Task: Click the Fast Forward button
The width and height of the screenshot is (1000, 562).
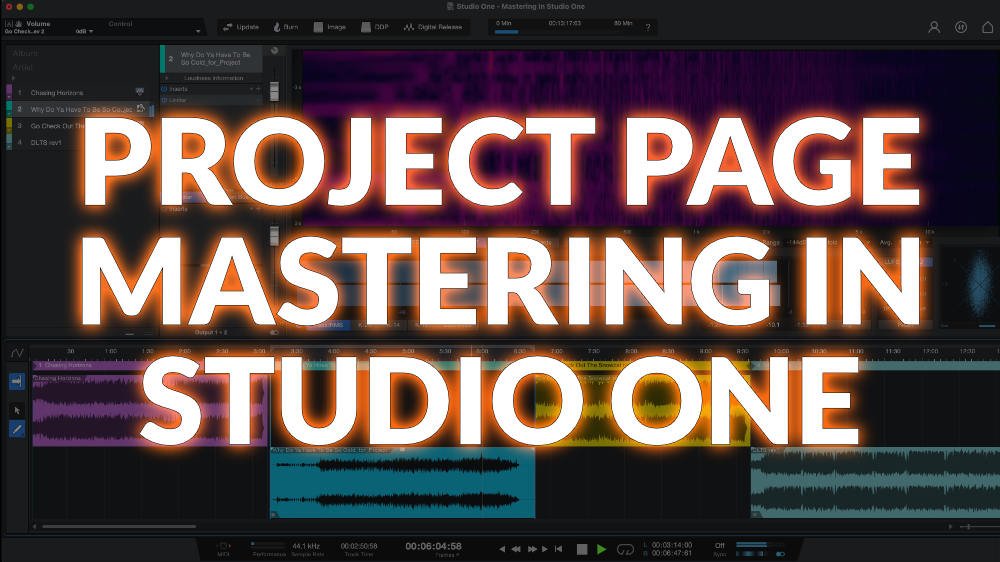Action: 531,549
